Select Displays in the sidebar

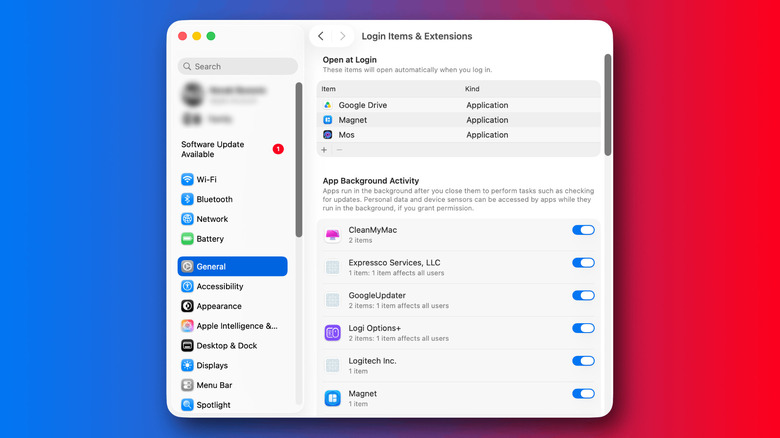232,365
